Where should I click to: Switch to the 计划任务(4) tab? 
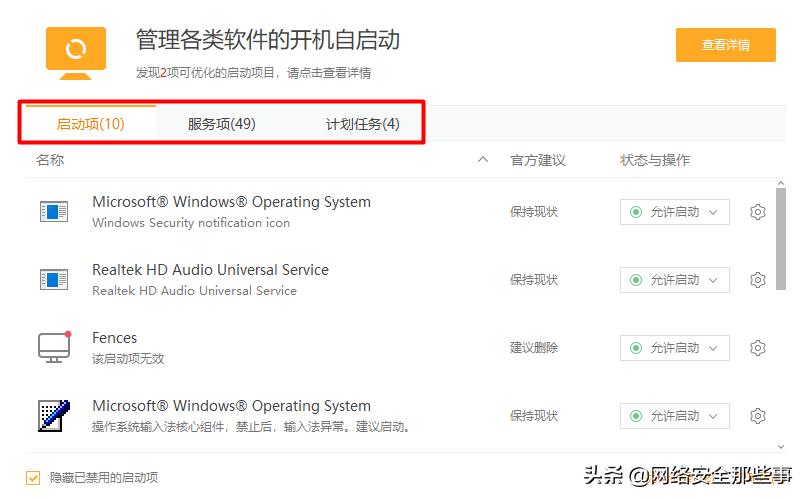(362, 124)
